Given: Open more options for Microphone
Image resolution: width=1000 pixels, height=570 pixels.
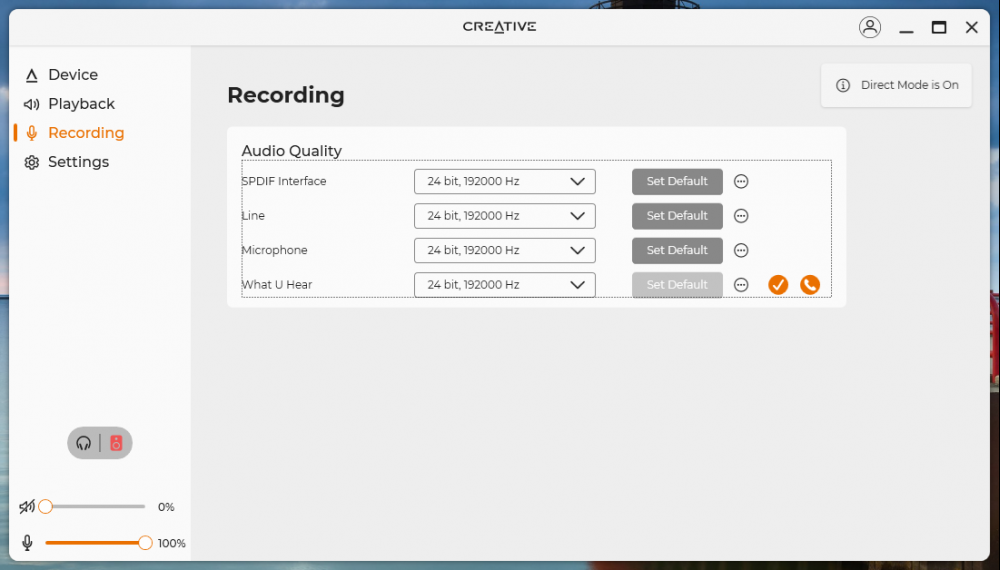Looking at the screenshot, I should coord(741,251).
